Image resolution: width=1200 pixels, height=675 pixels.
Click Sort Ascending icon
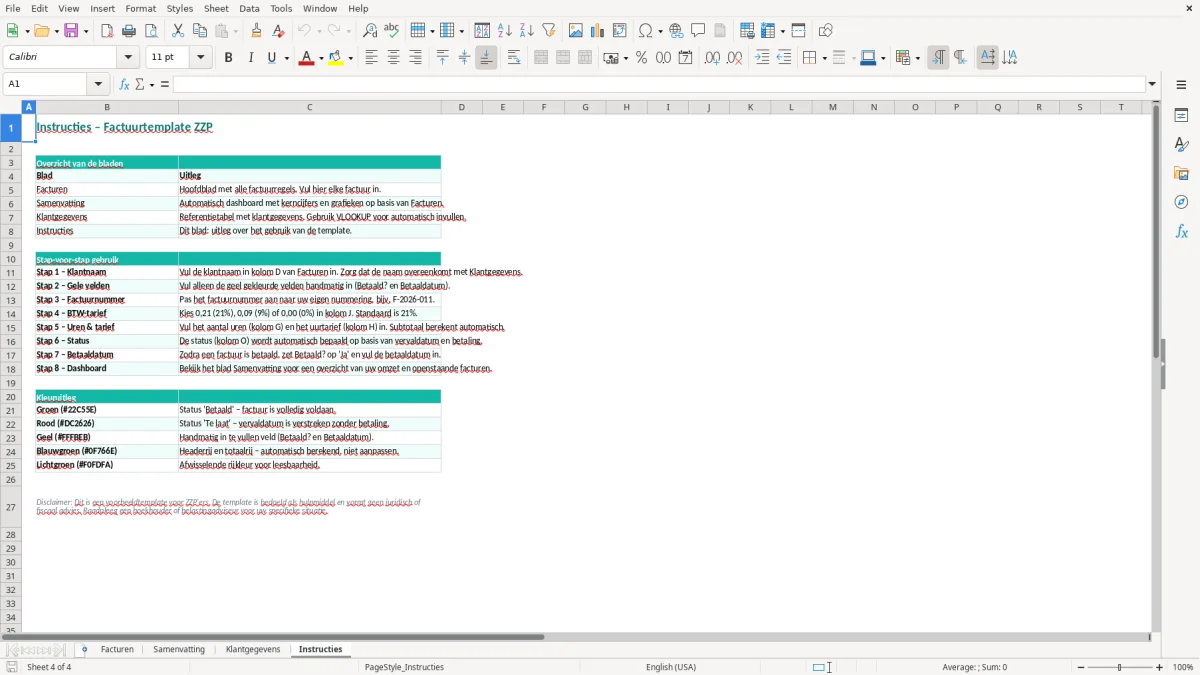[505, 31]
